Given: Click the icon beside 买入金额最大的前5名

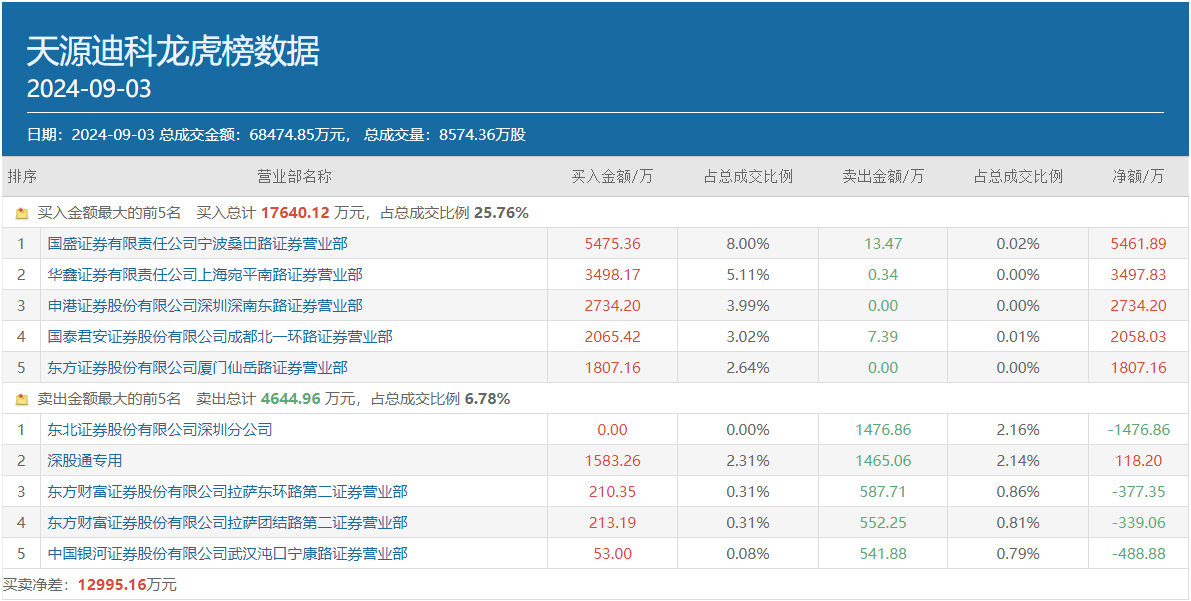Looking at the screenshot, I should 22,213.
